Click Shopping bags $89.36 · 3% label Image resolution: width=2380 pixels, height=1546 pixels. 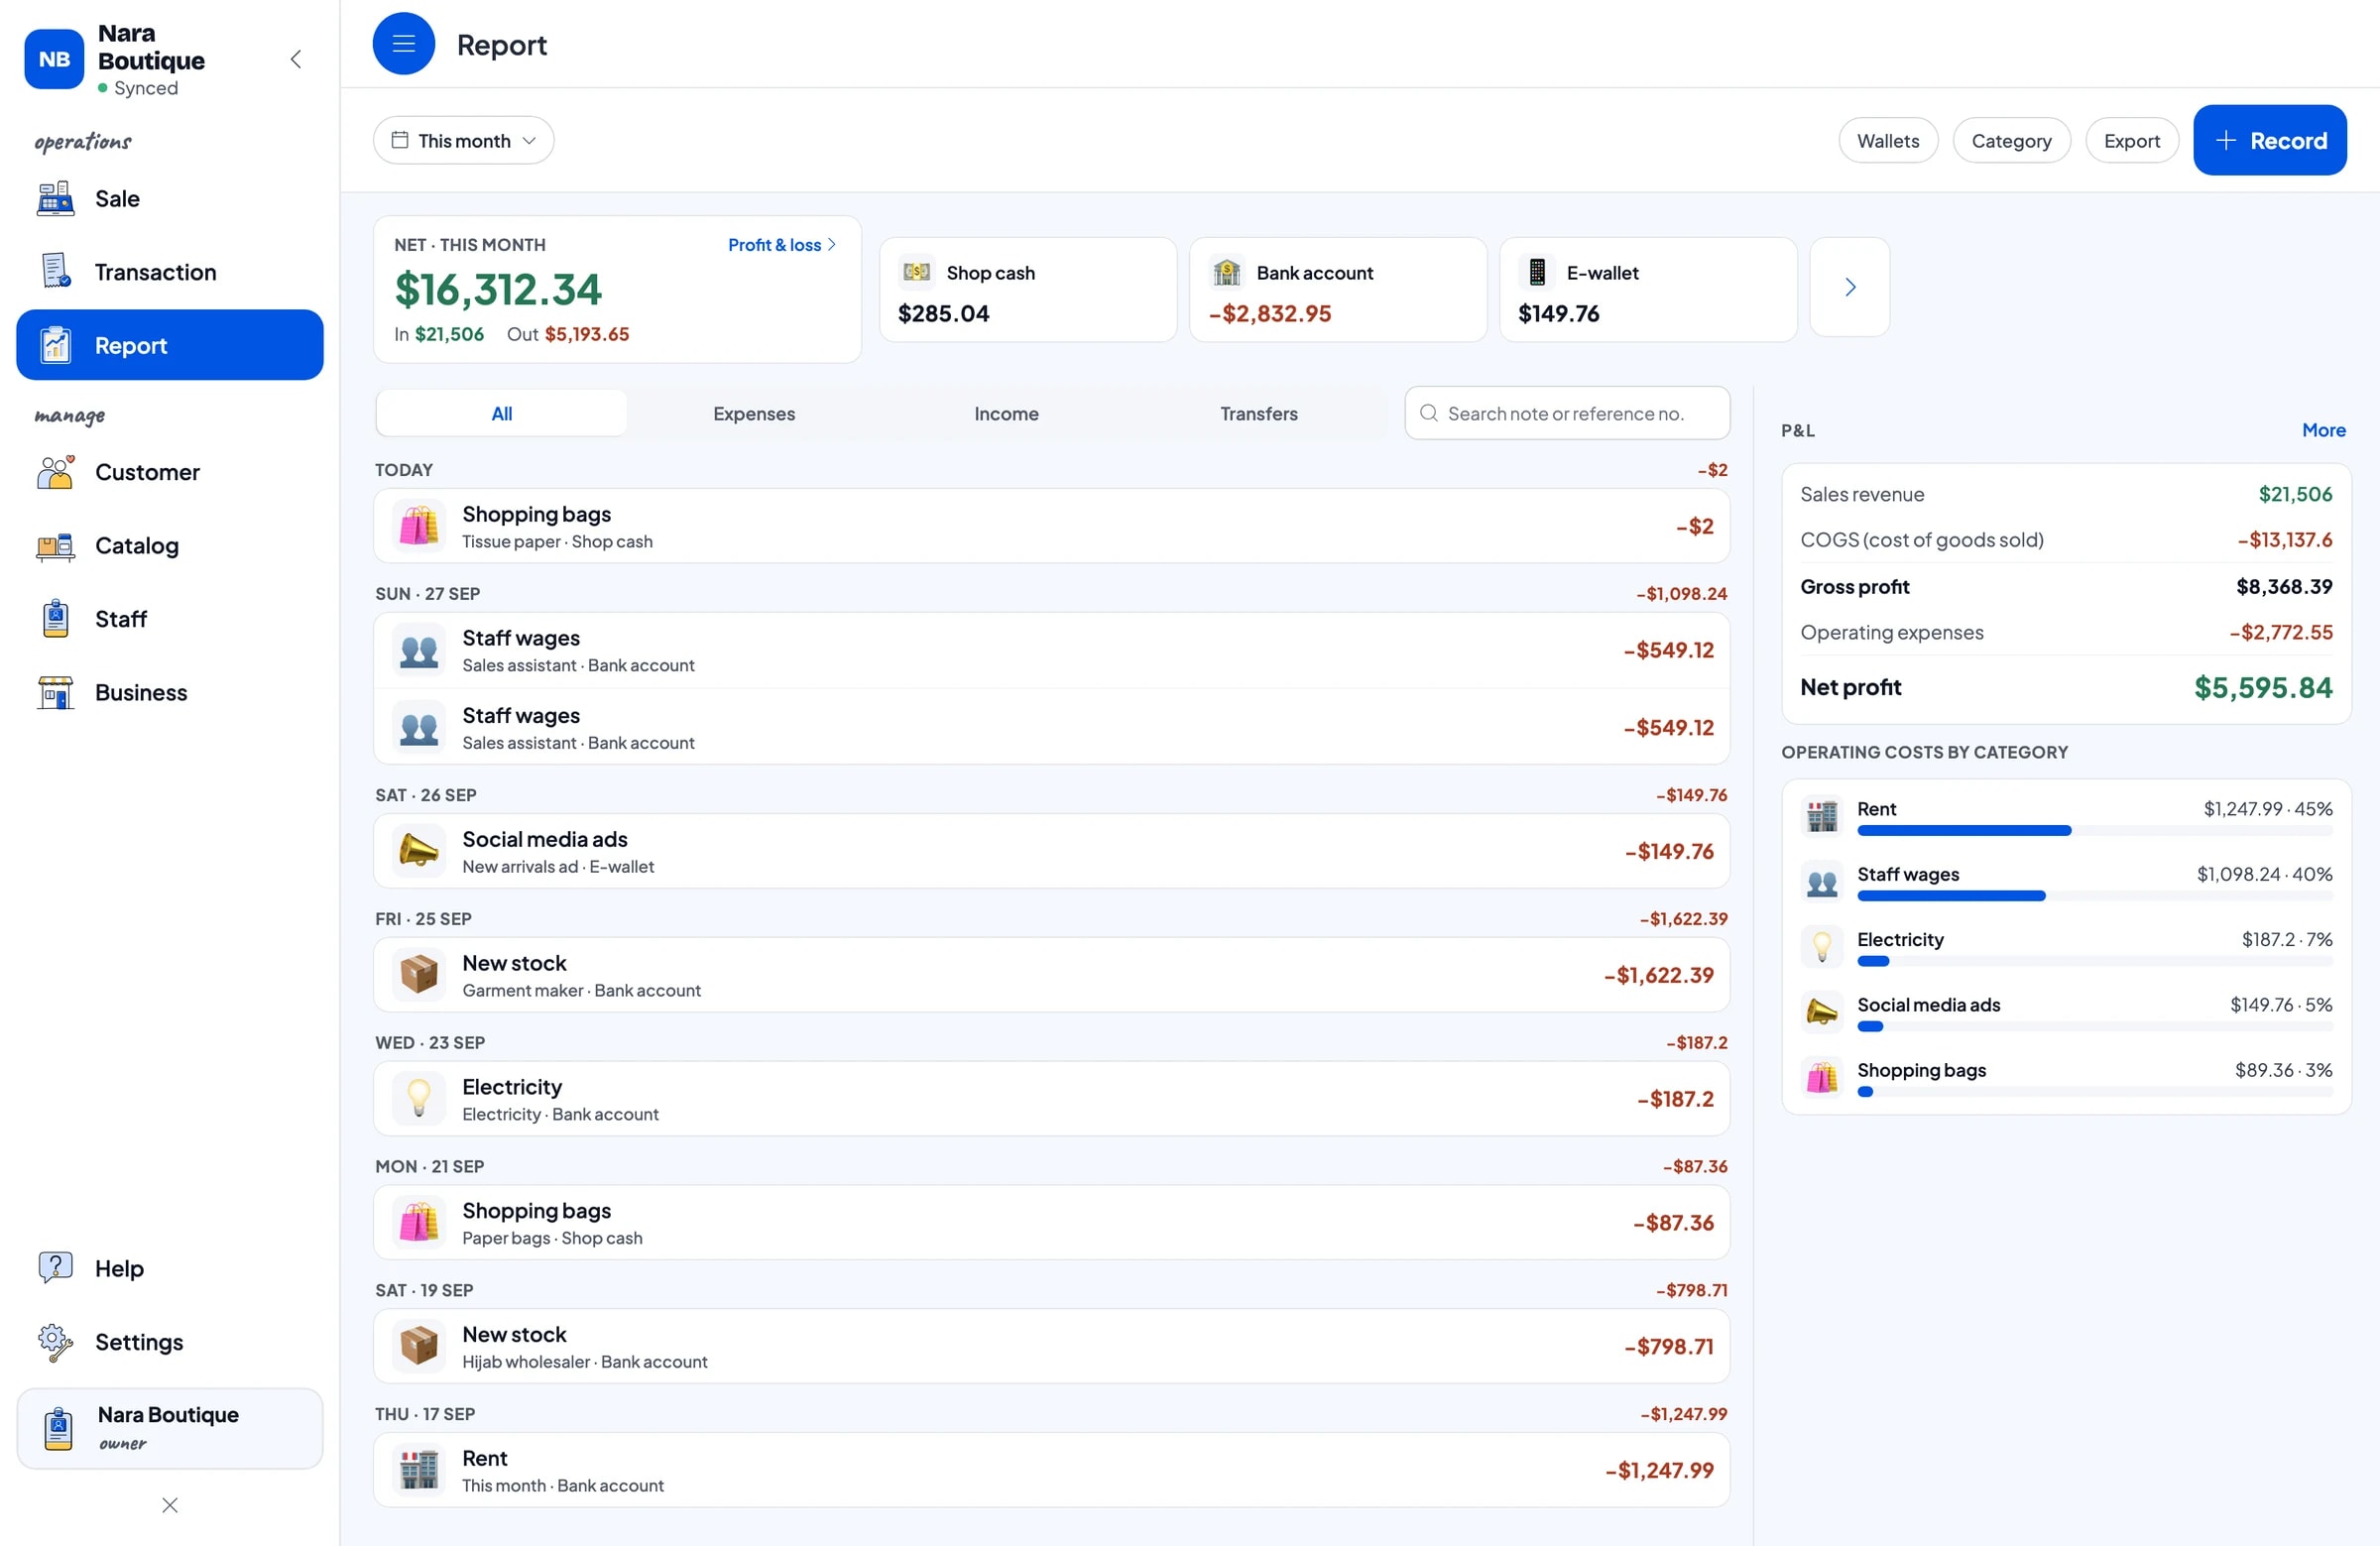2283,1069
